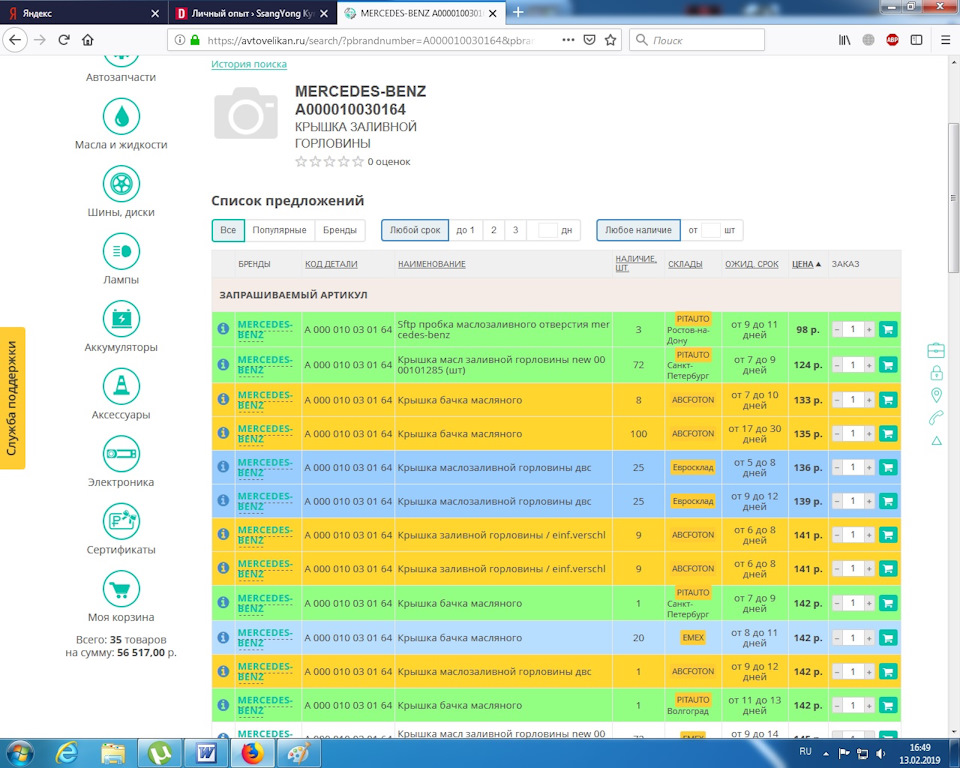Open Adblock Plus extension icon
The width and height of the screenshot is (960, 768).
892,40
